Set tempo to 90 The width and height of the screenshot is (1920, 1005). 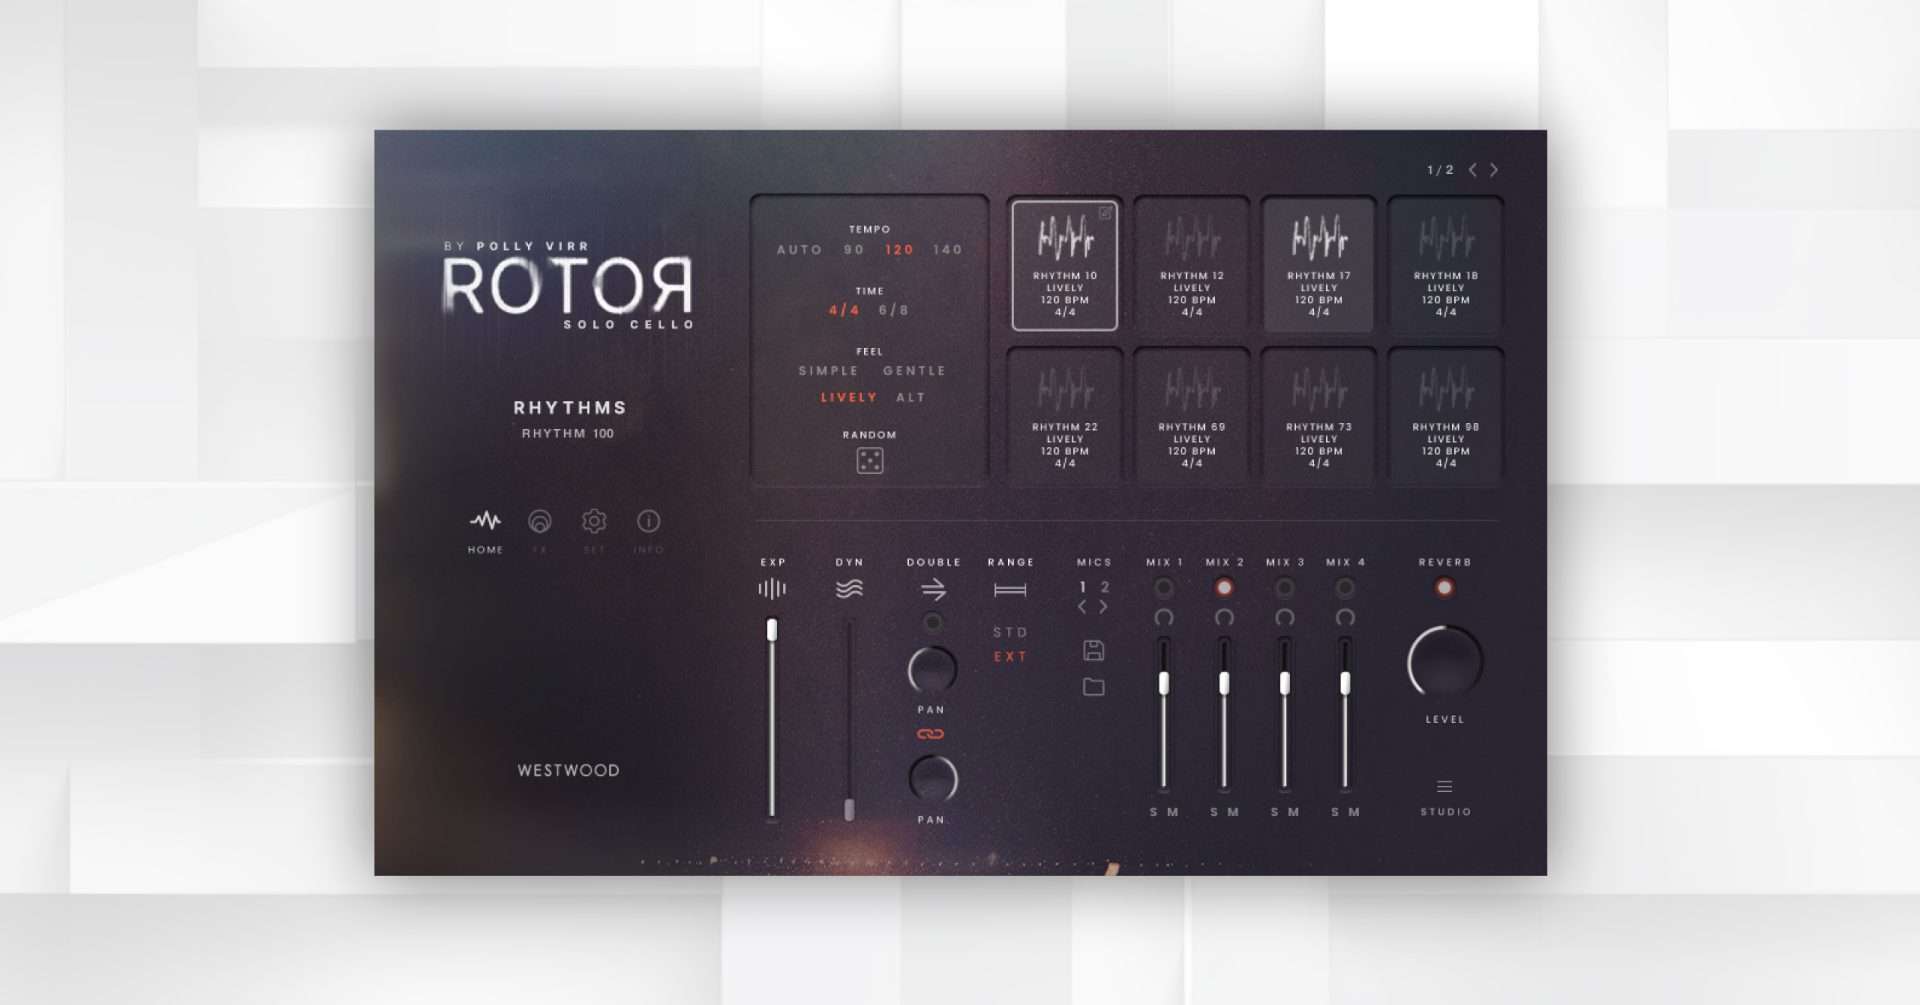[x=854, y=250]
